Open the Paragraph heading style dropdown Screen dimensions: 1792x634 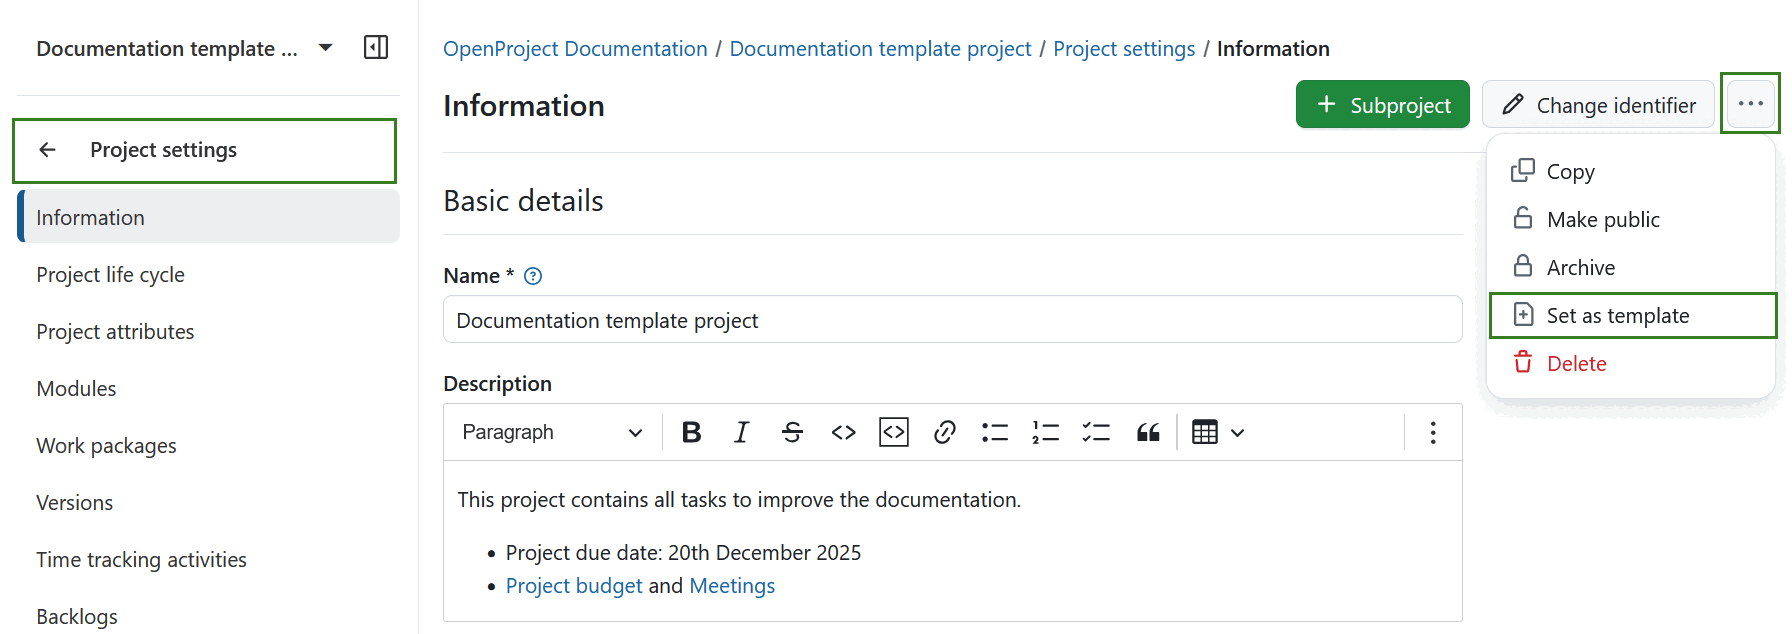pyautogui.click(x=551, y=432)
